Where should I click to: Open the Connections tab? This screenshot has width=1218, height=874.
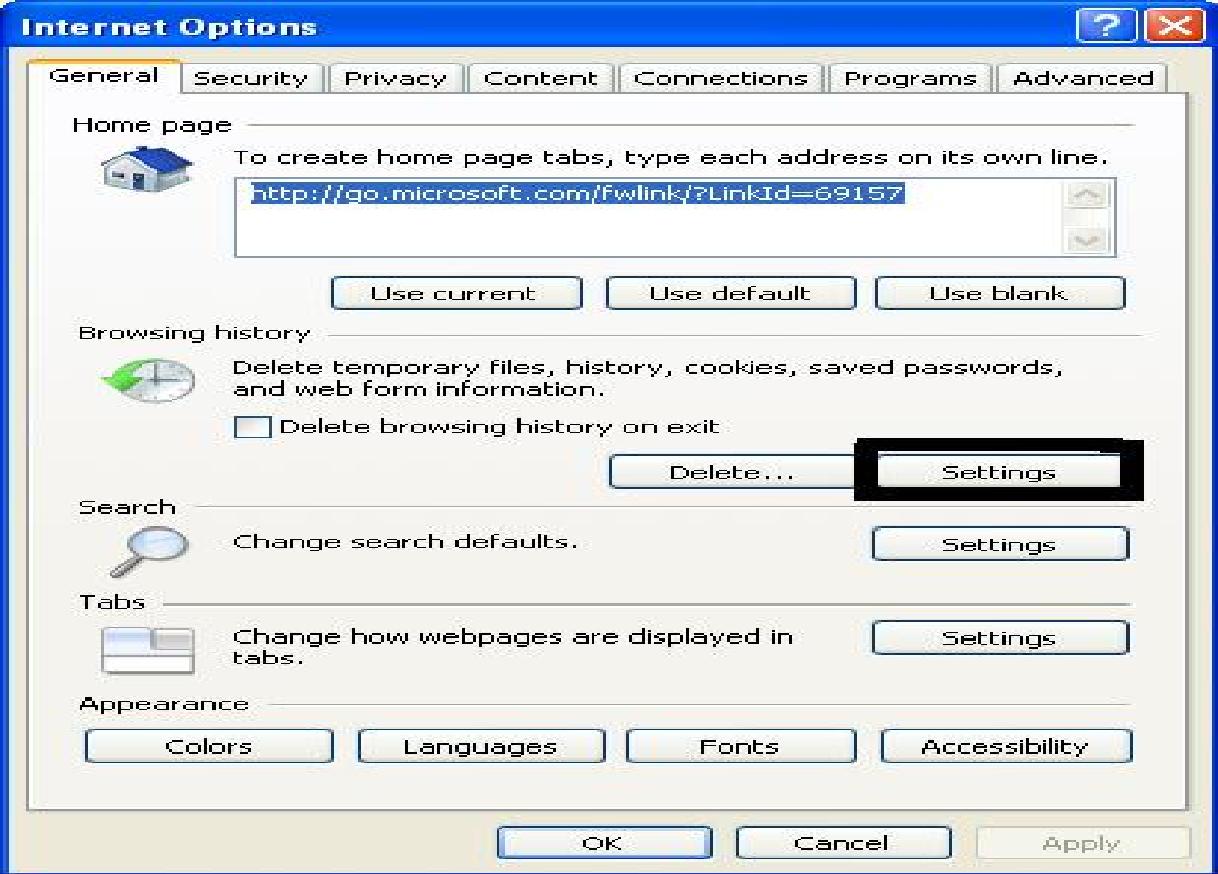pos(721,77)
